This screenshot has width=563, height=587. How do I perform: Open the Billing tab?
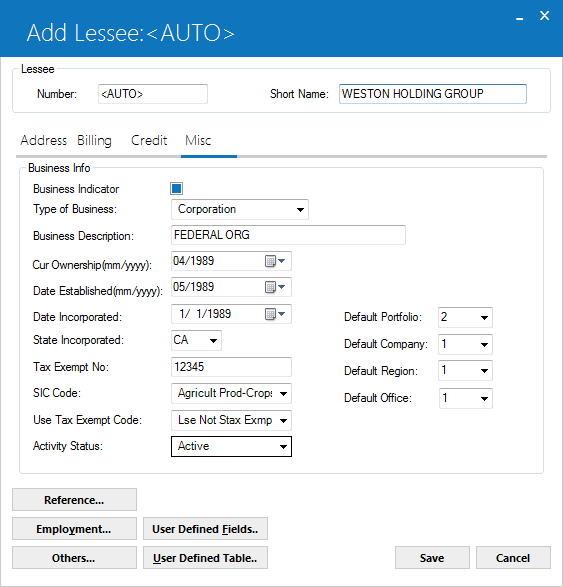tap(94, 140)
